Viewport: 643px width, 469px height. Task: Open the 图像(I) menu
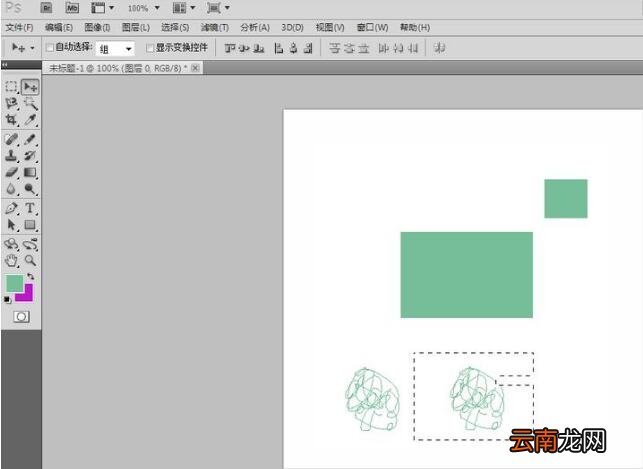coord(97,27)
